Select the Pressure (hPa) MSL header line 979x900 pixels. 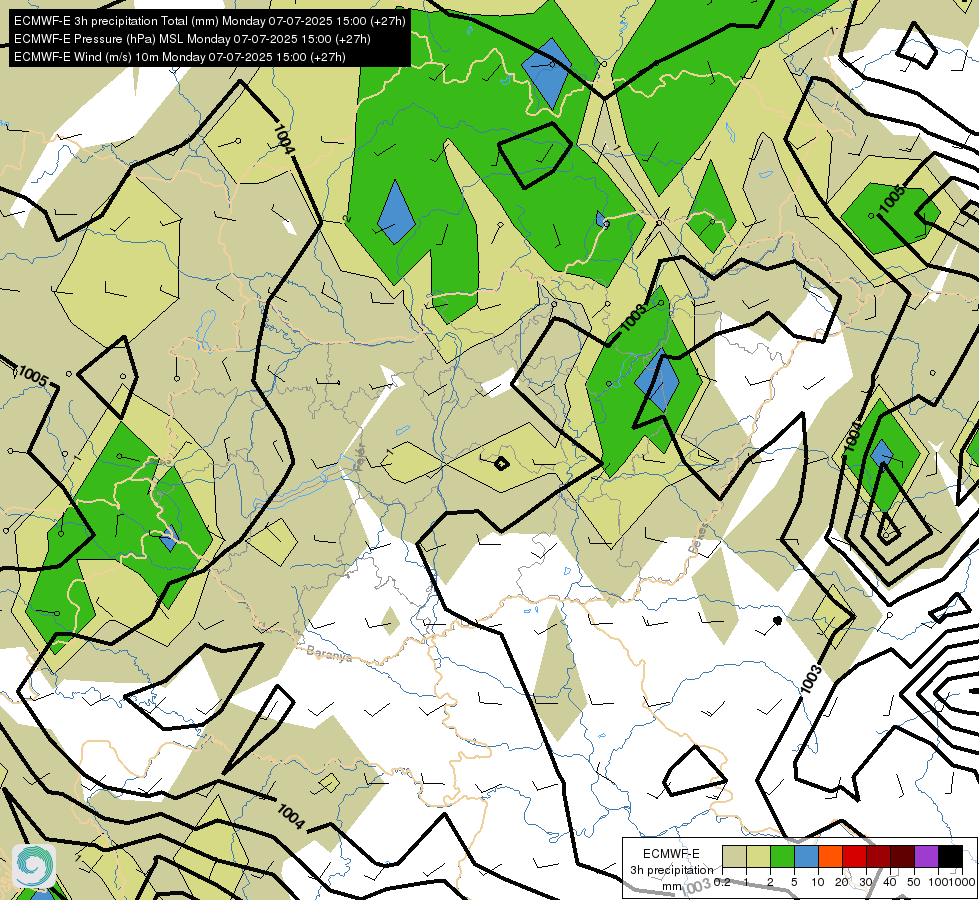point(192,39)
